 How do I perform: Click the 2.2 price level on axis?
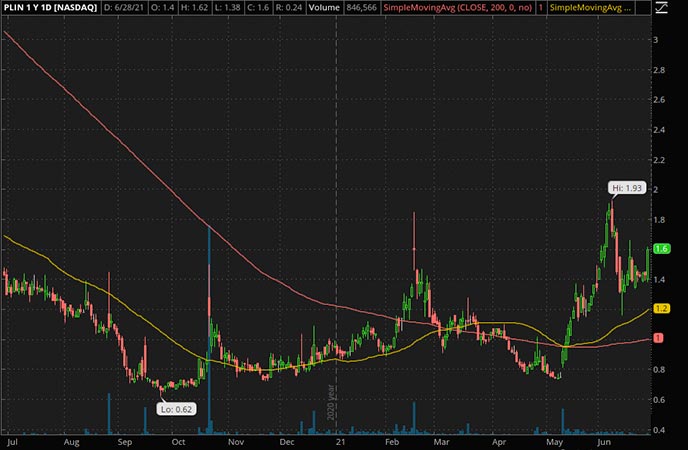(x=659, y=160)
